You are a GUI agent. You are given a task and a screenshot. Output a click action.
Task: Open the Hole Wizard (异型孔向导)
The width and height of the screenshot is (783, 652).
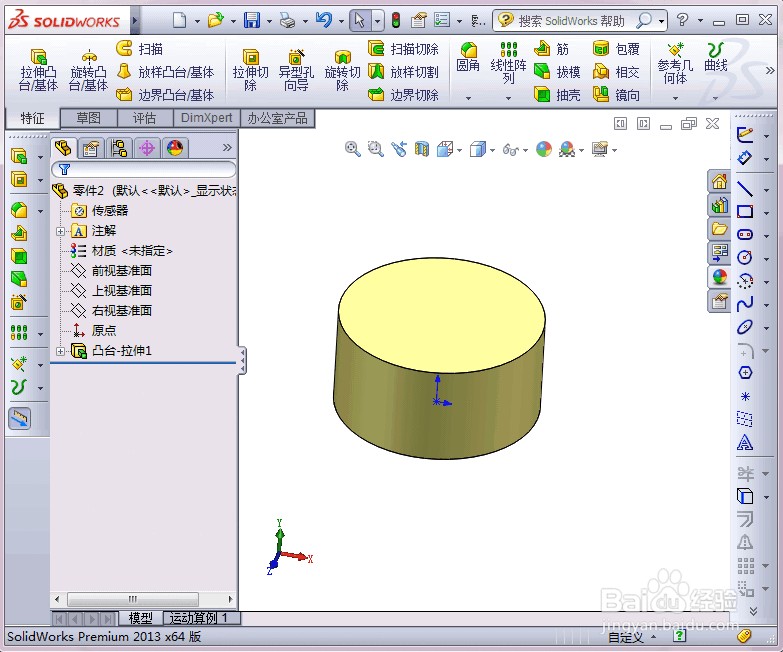tap(296, 70)
